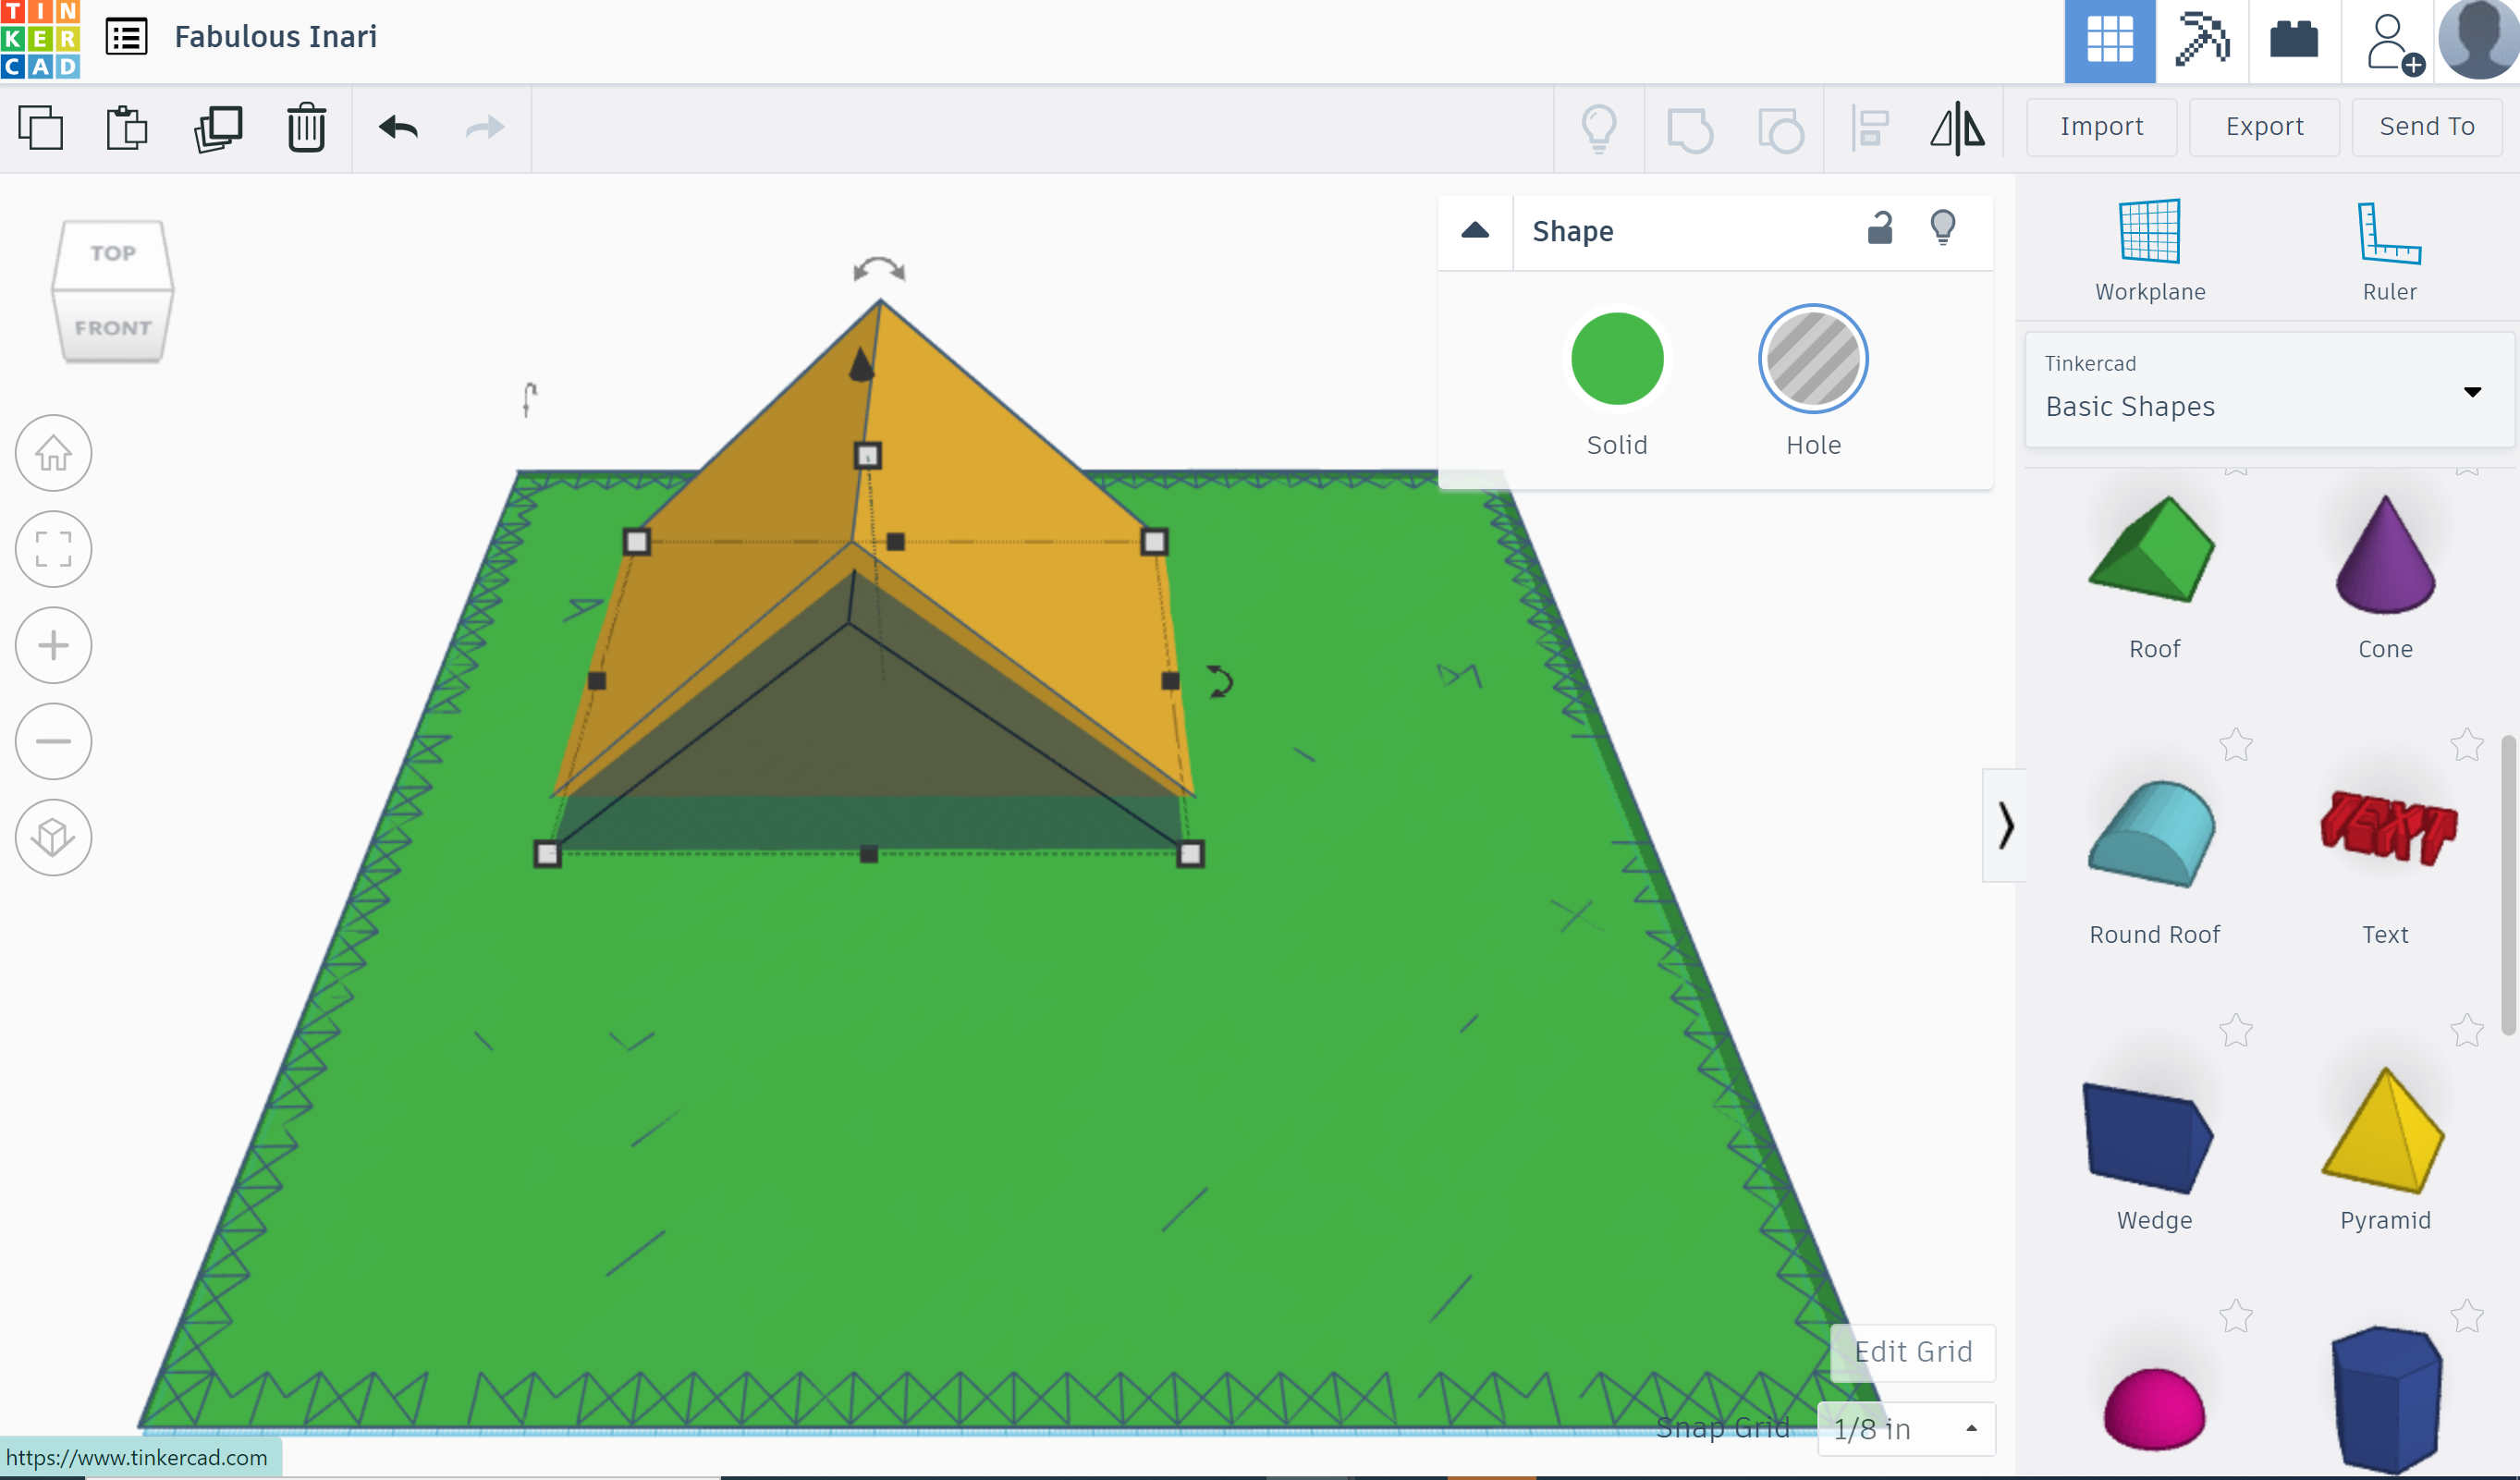2520x1480 pixels.
Task: Switch to the 3D design grid view tab
Action: [2109, 41]
